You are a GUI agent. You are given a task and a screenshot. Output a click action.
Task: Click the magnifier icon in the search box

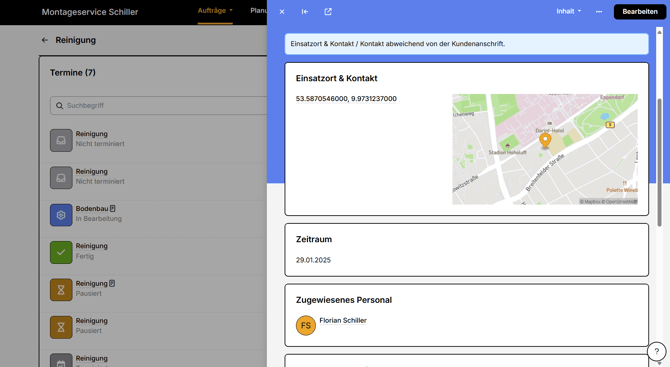[59, 106]
